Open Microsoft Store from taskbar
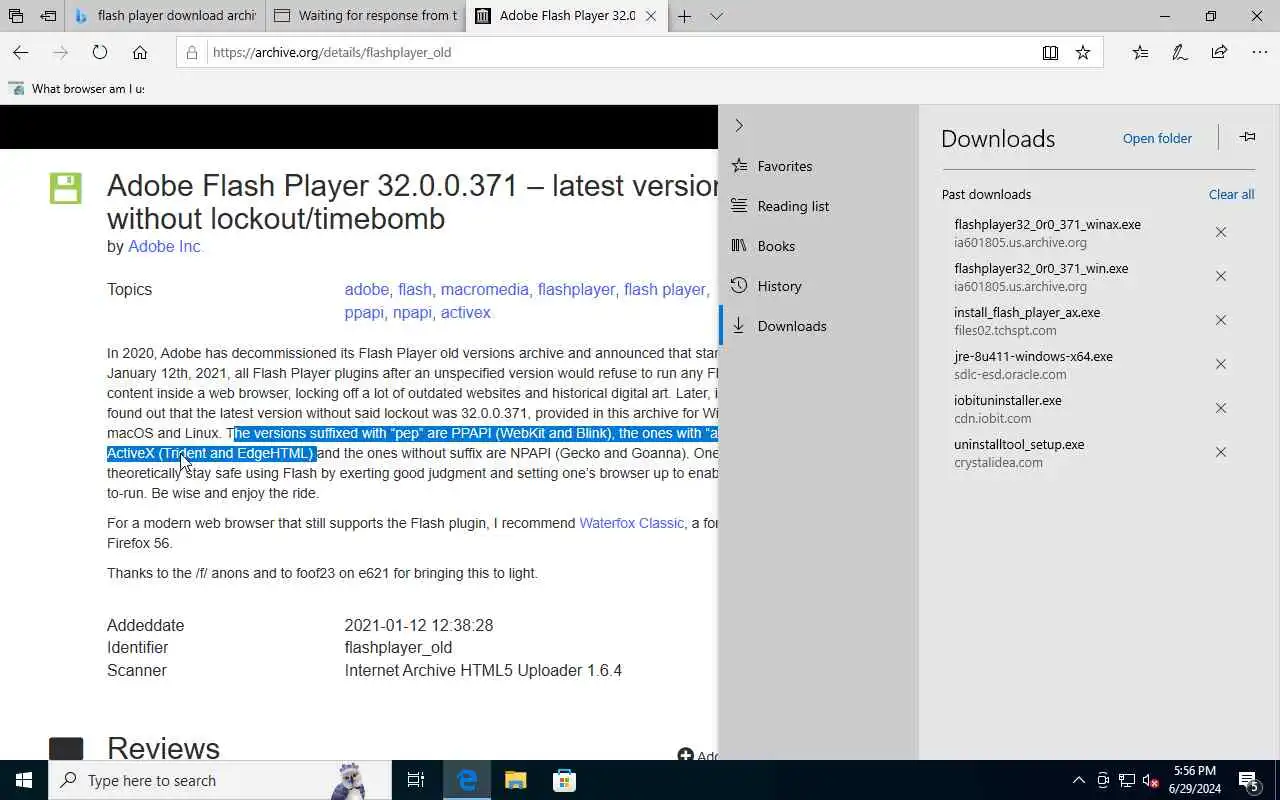The image size is (1280, 800). 564,780
